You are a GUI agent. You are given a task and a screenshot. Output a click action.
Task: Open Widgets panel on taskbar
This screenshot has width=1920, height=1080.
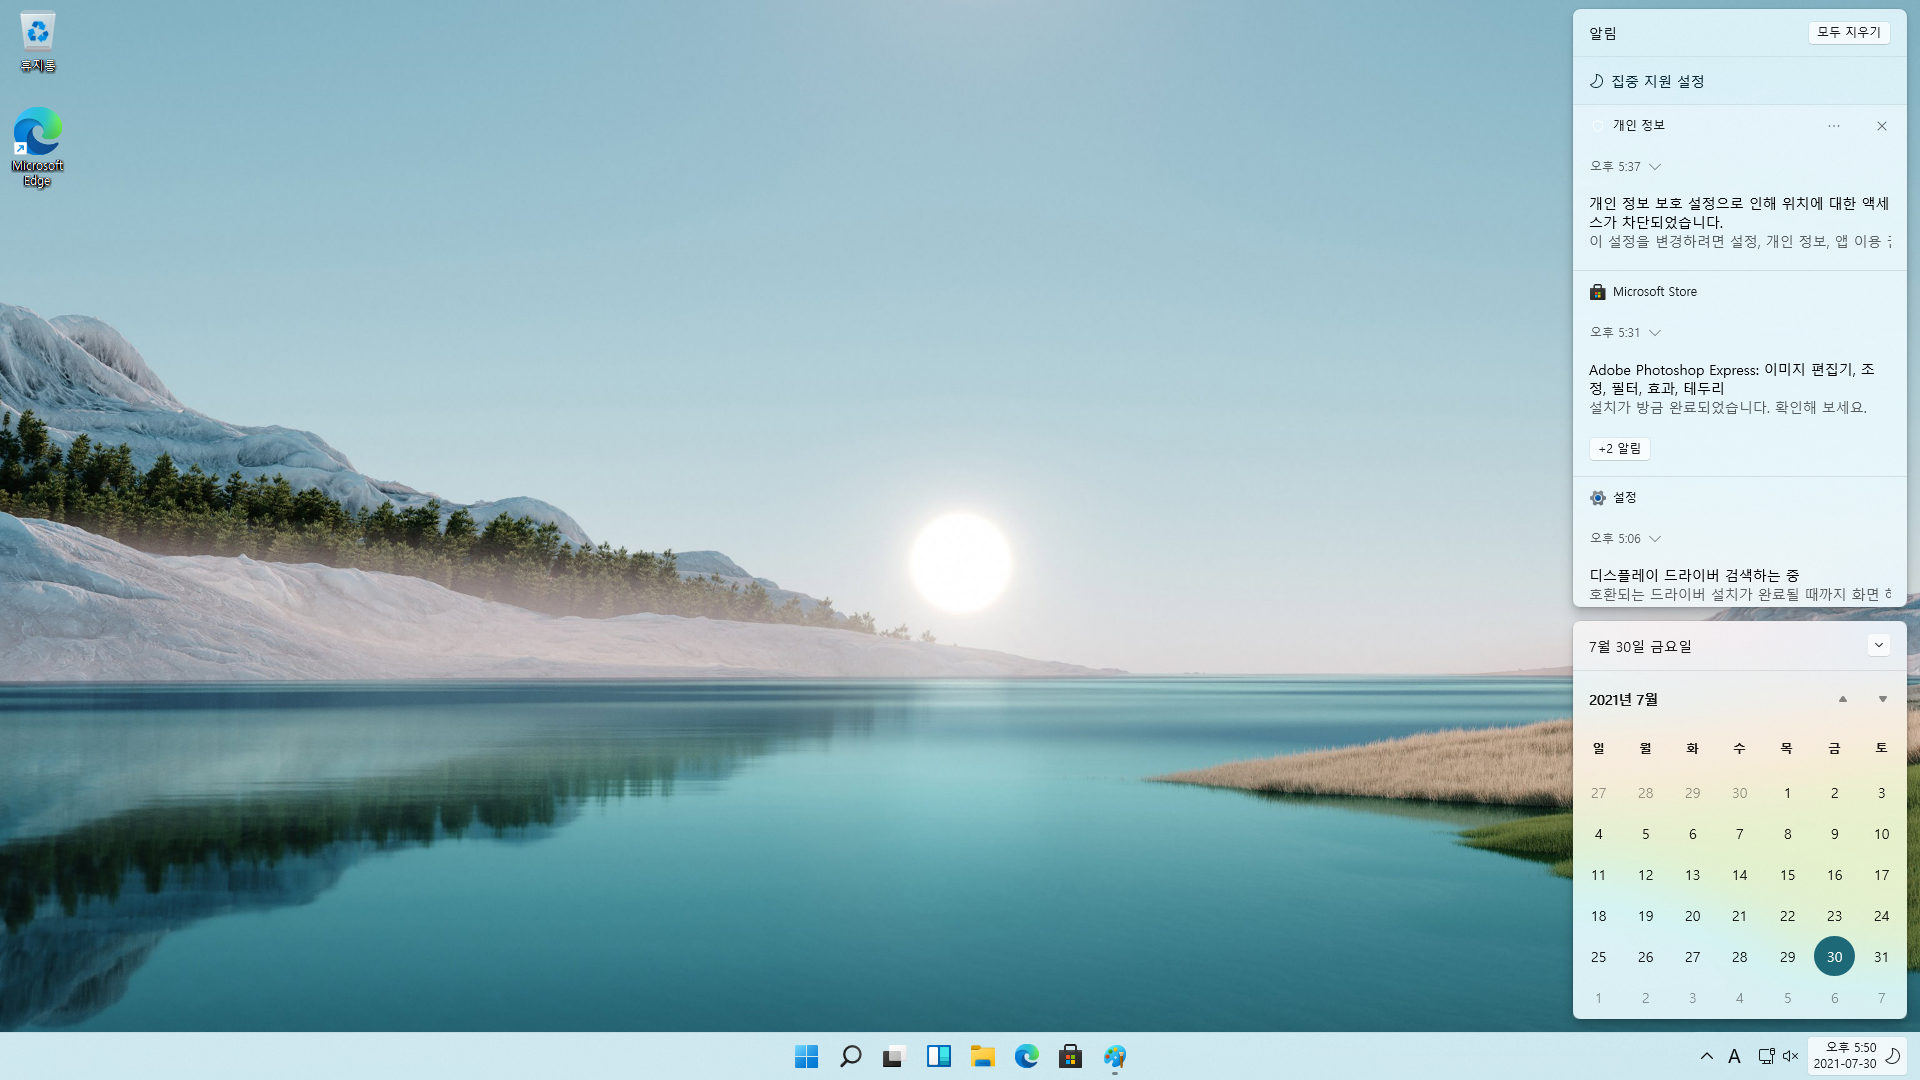938,1056
